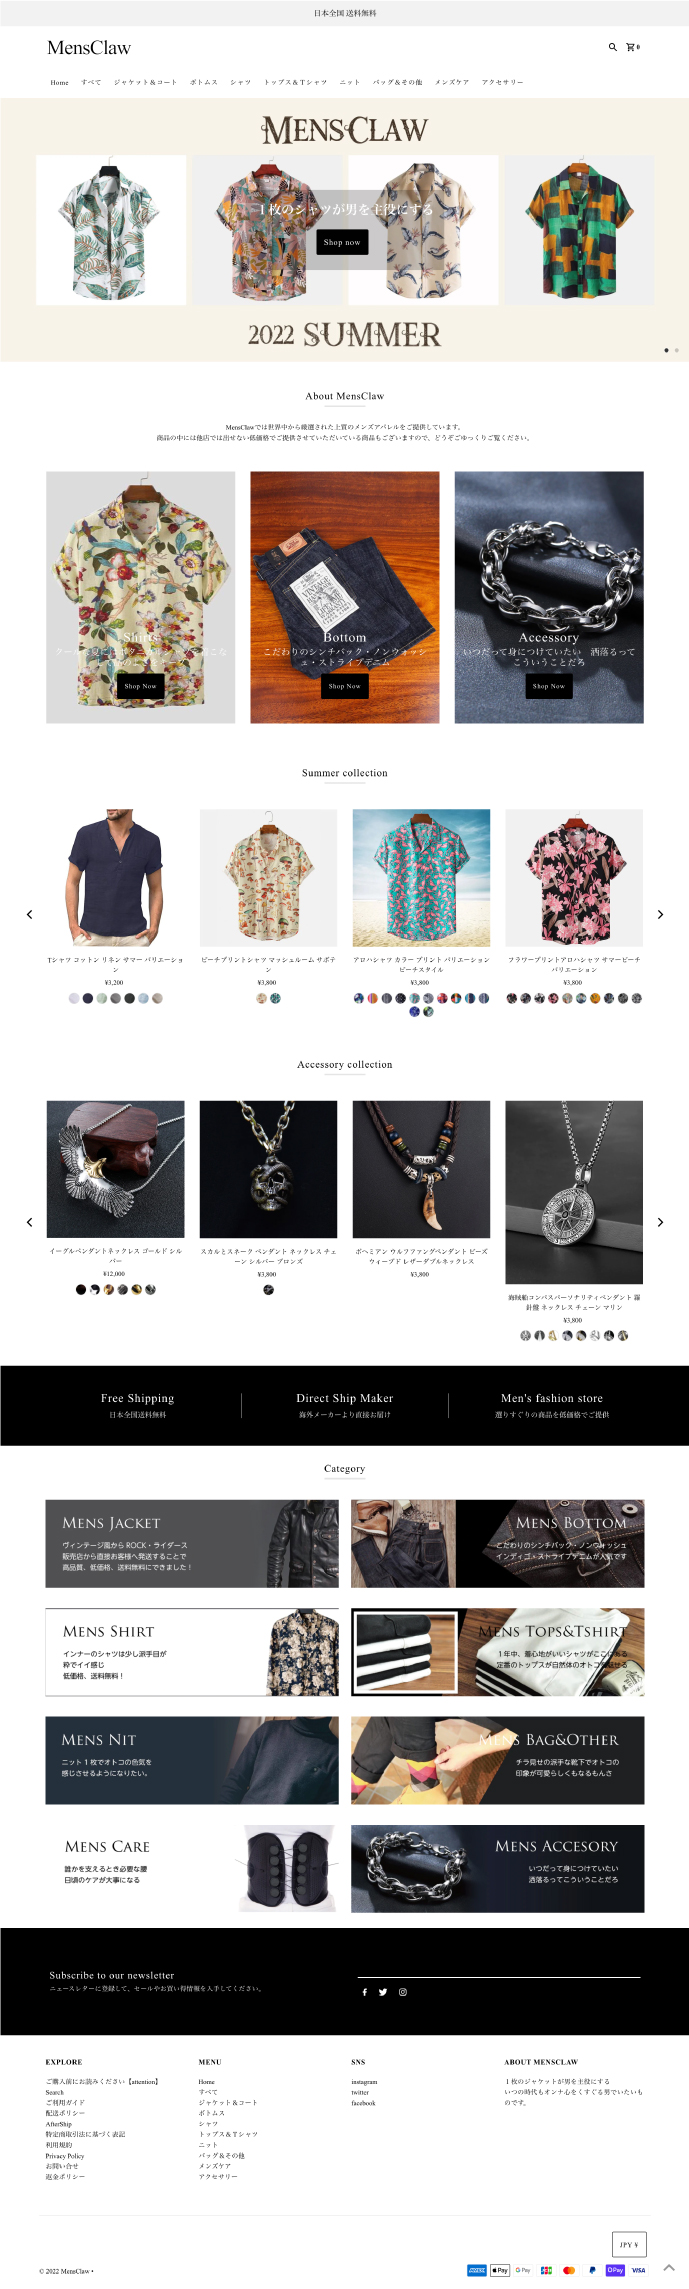Show next Summer collection products arrow

(x=660, y=914)
